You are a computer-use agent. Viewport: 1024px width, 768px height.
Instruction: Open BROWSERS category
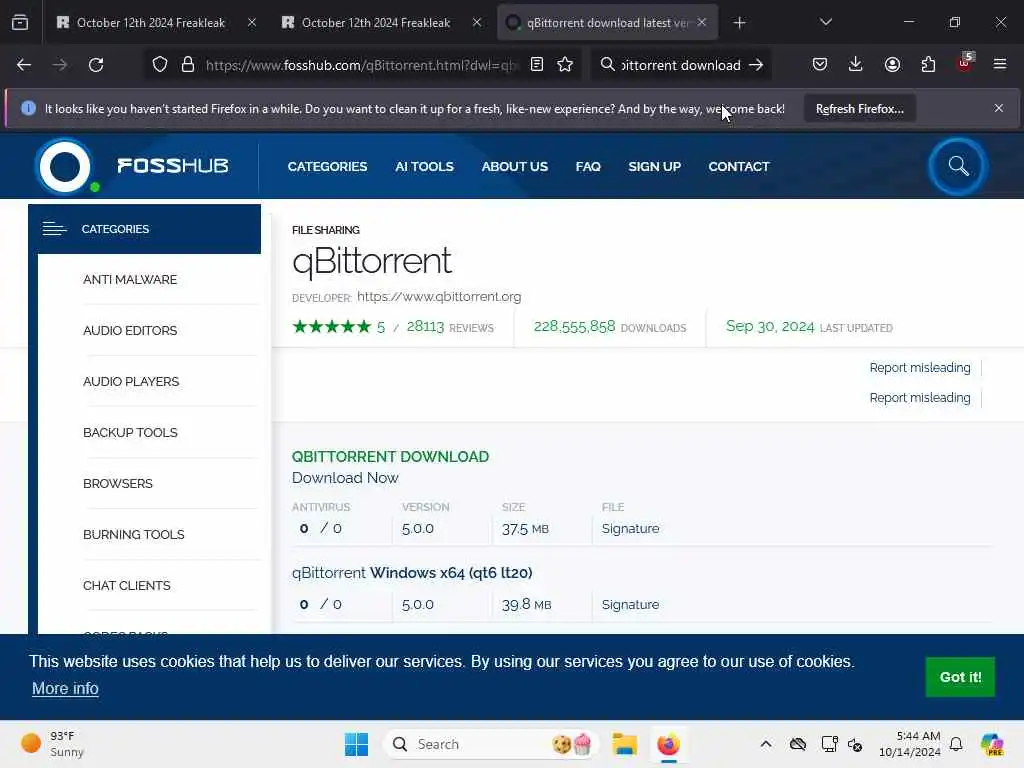118,483
